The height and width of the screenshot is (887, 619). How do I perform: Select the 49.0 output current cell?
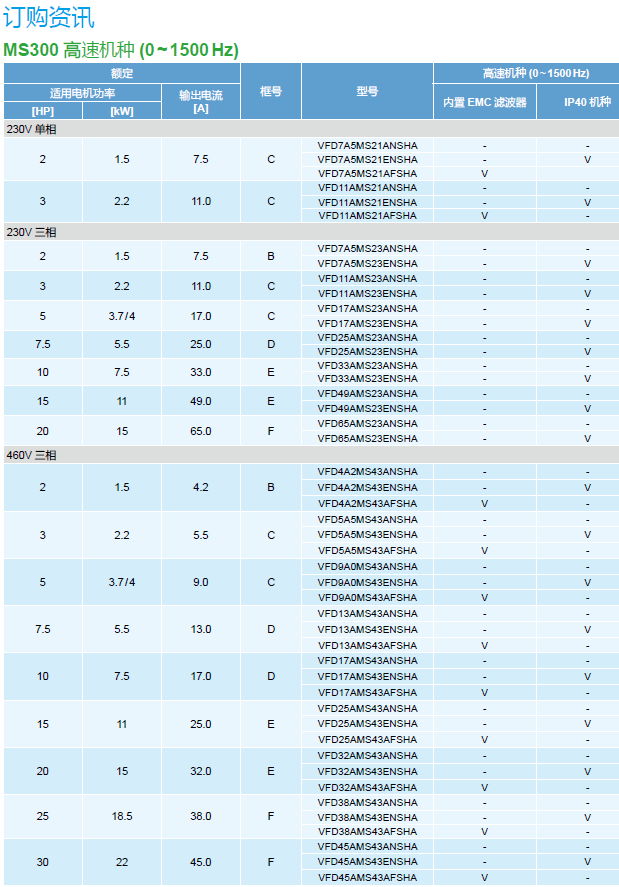201,401
